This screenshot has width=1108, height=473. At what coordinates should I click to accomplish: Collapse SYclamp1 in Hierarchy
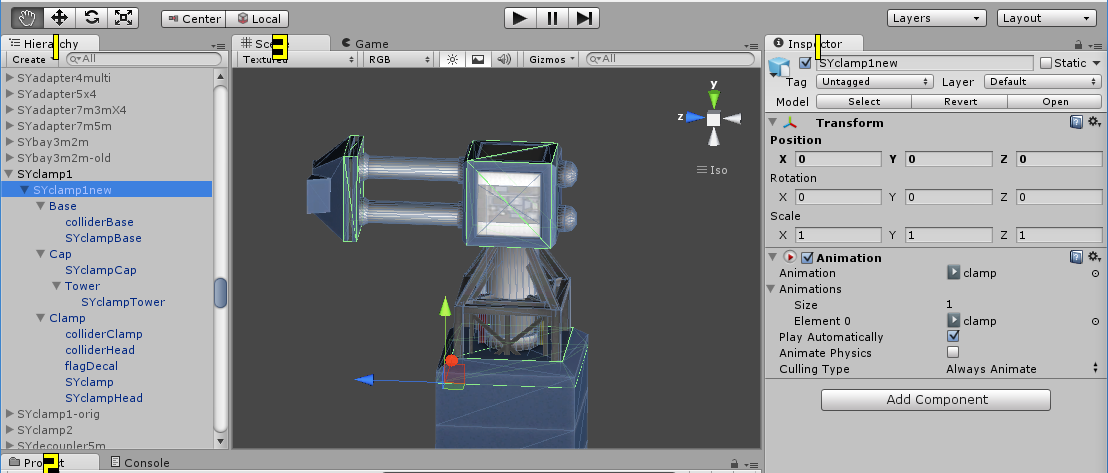(10, 174)
